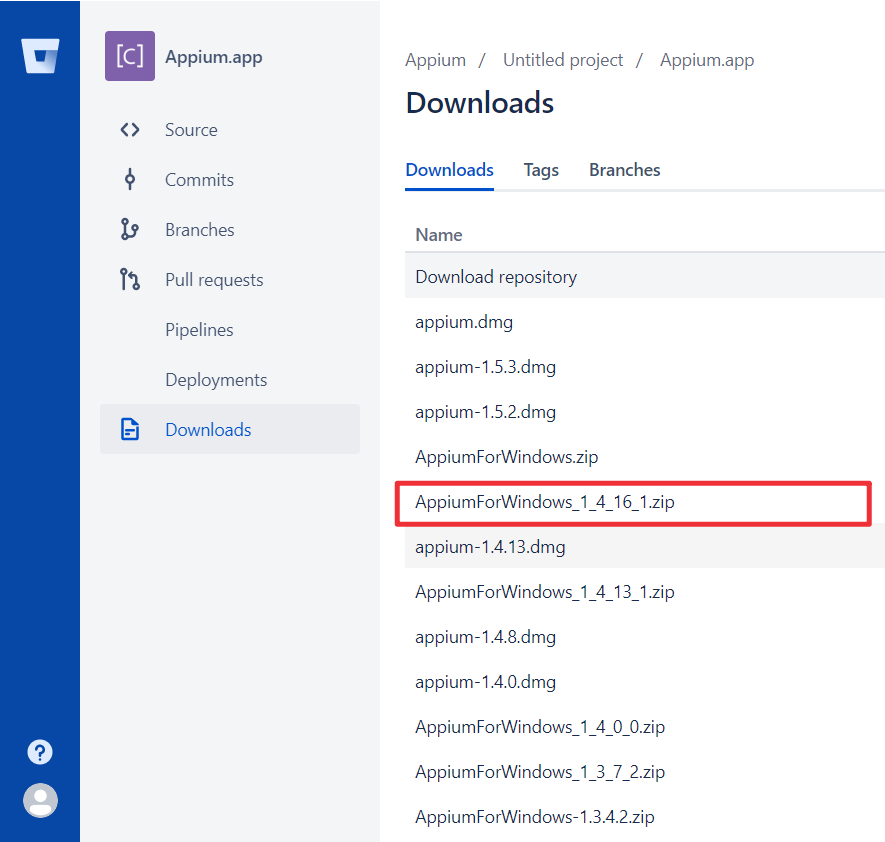
Task: Go to Source in the sidebar
Action: click(x=191, y=130)
